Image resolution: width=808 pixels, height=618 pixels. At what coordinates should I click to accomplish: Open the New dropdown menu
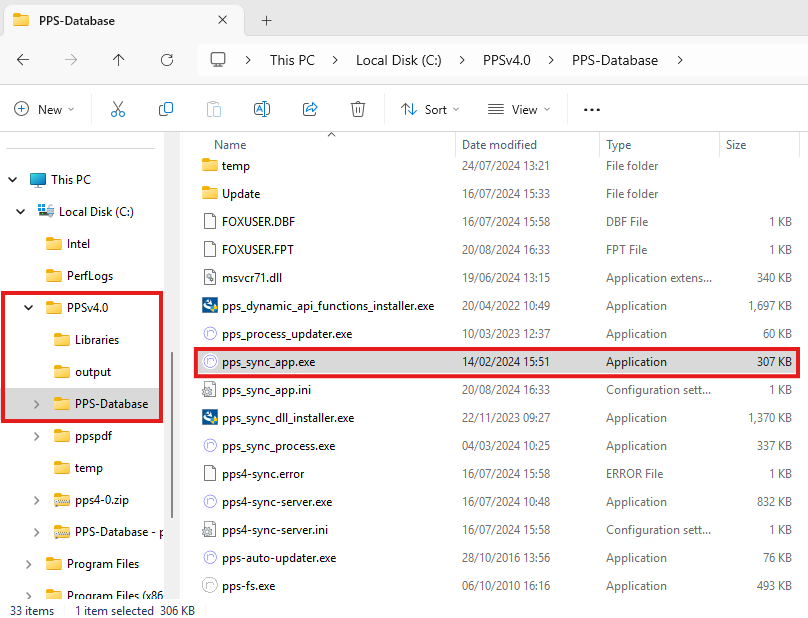(44, 109)
